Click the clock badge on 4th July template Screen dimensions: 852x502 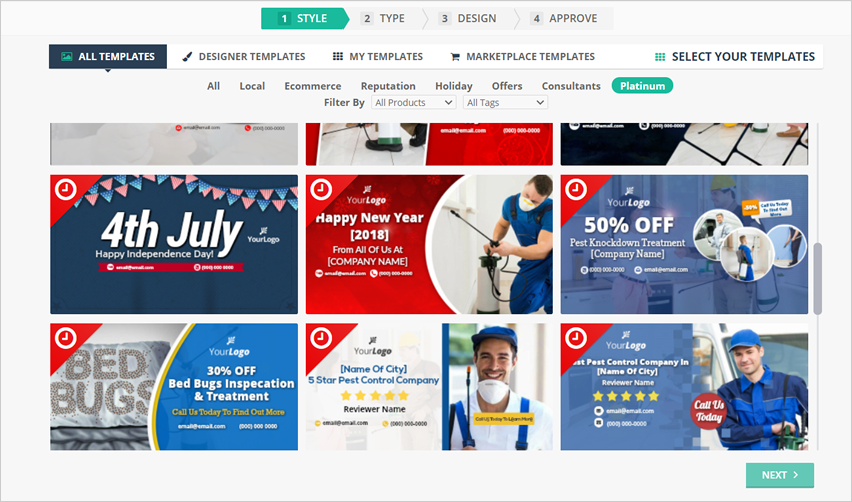[x=66, y=190]
